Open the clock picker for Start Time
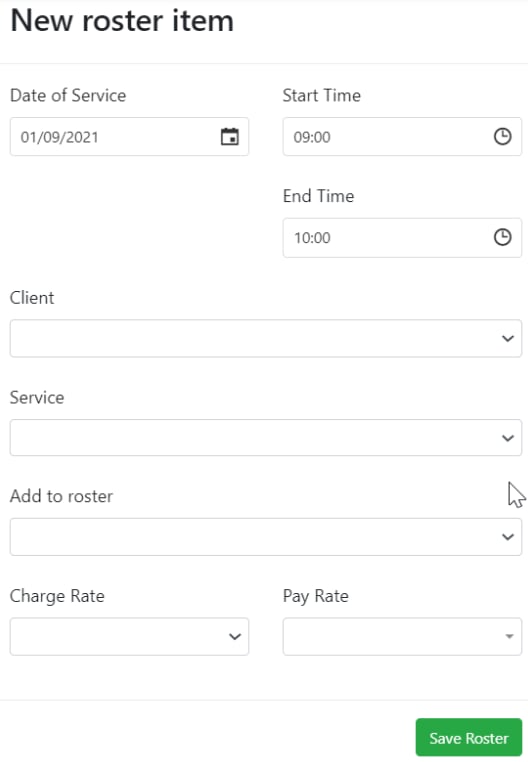The image size is (528, 762). click(502, 137)
